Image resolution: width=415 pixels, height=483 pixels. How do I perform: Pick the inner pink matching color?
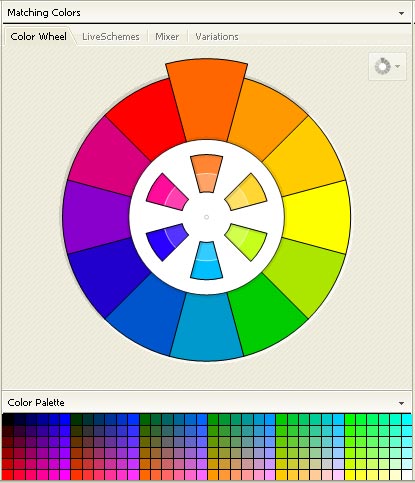click(x=167, y=193)
